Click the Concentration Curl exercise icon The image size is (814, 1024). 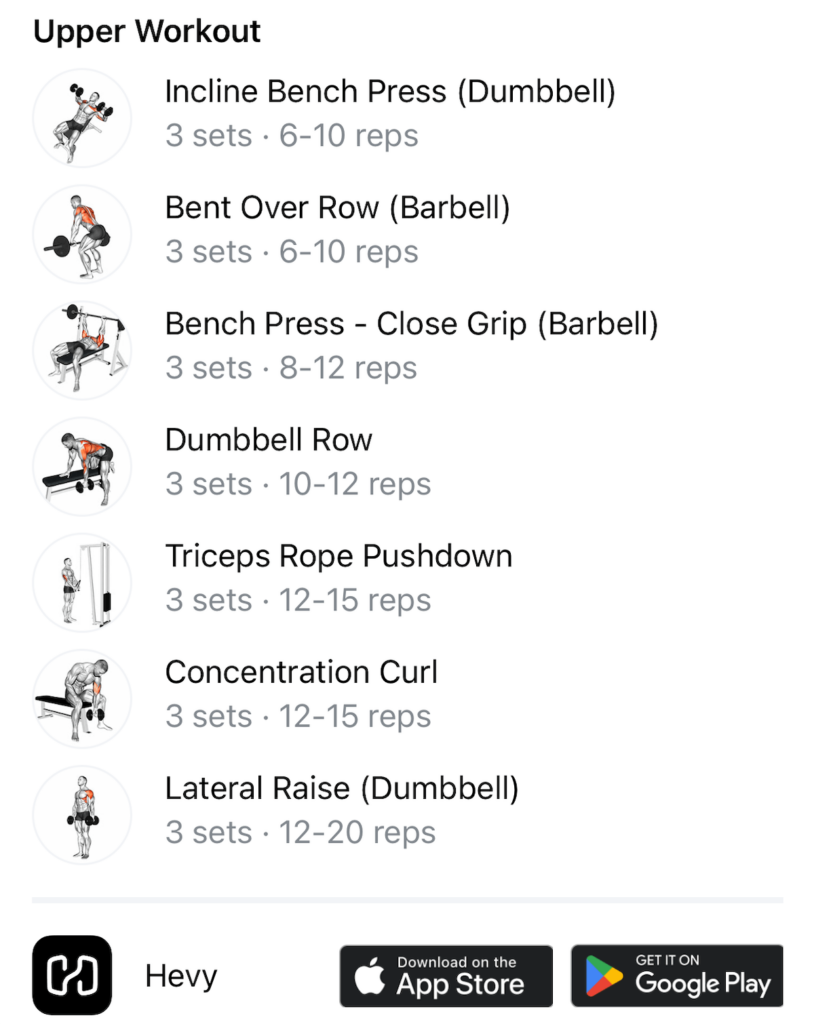(x=82, y=699)
